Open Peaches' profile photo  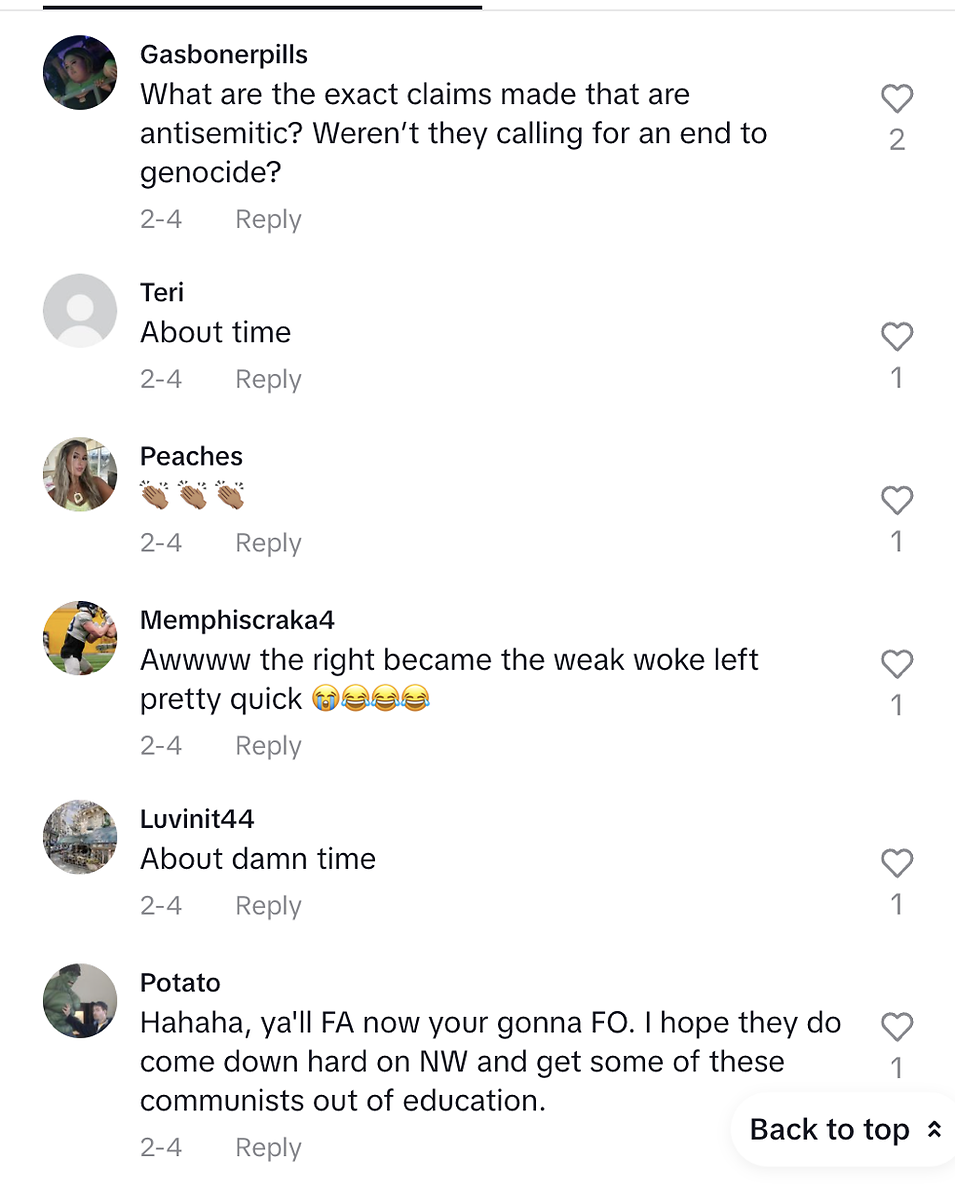pyautogui.click(x=80, y=474)
